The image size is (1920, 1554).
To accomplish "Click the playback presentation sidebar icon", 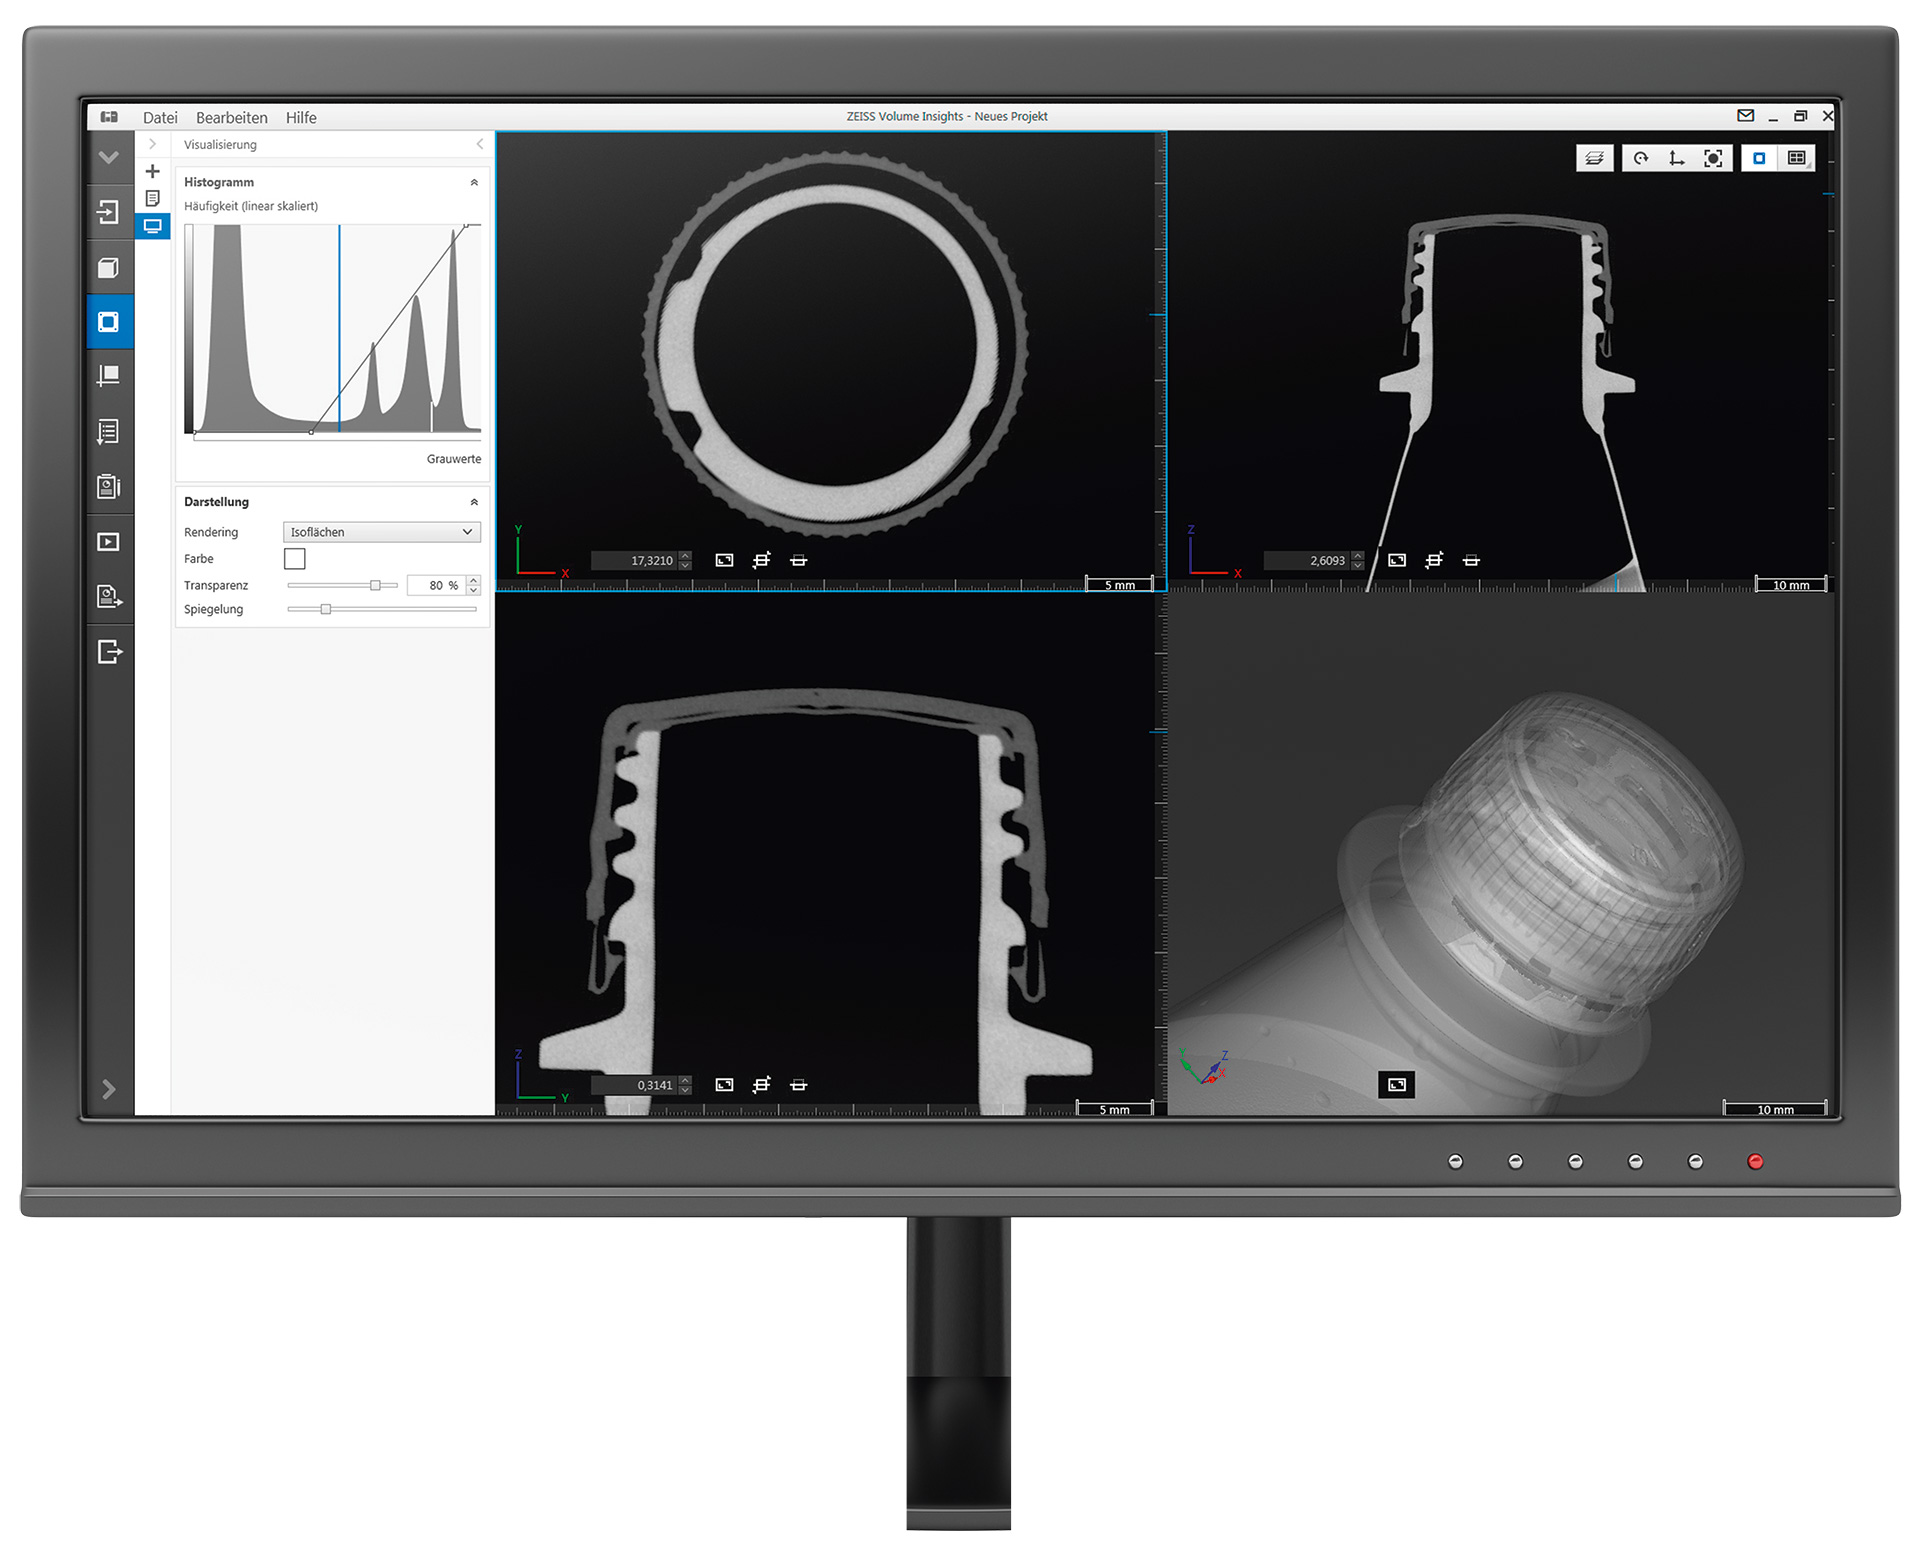I will (x=108, y=542).
